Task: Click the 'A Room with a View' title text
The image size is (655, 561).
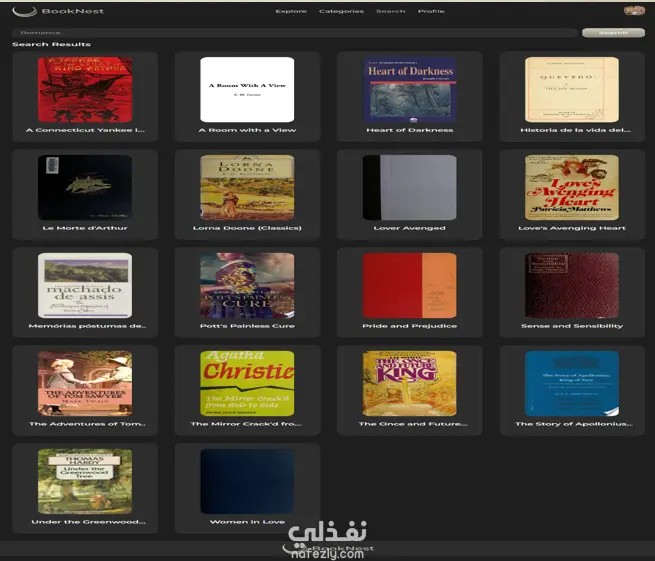Action: pos(247,130)
